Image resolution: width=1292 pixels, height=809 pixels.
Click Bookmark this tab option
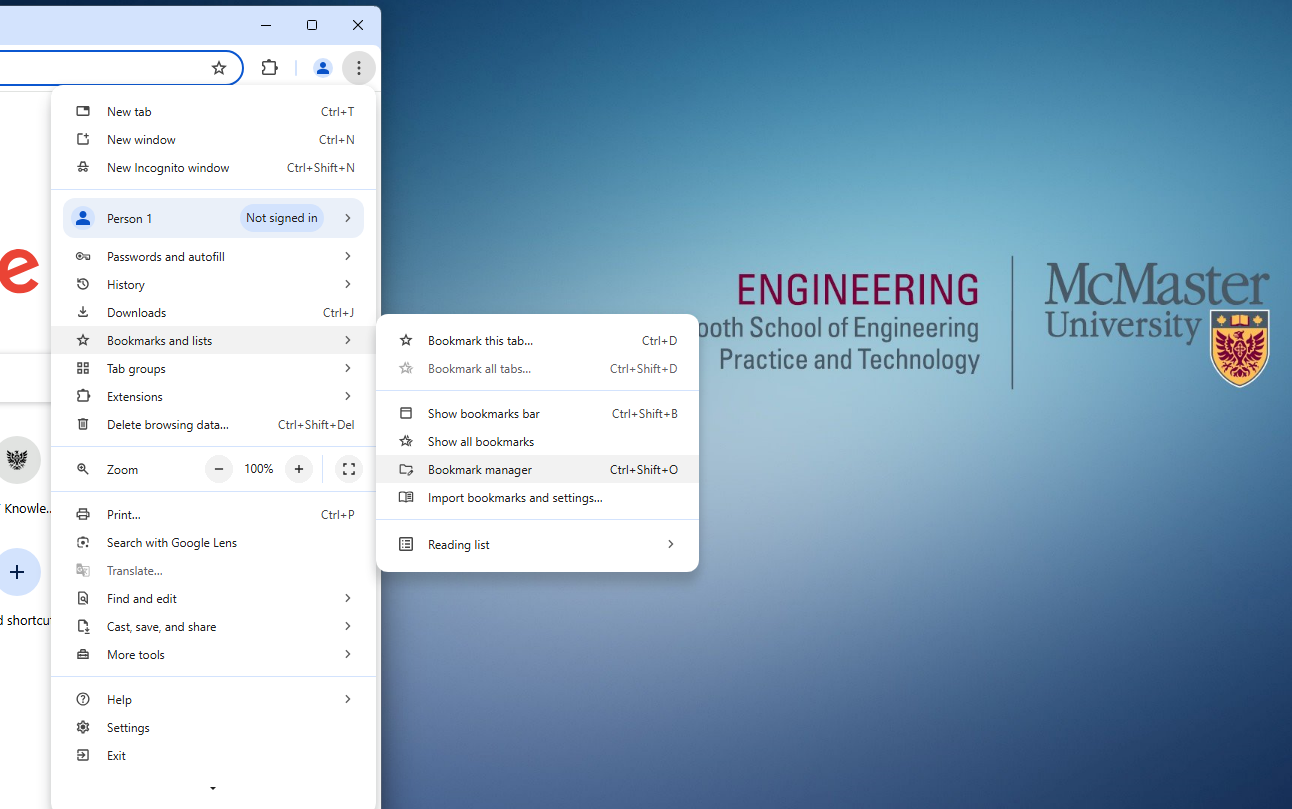(x=480, y=341)
